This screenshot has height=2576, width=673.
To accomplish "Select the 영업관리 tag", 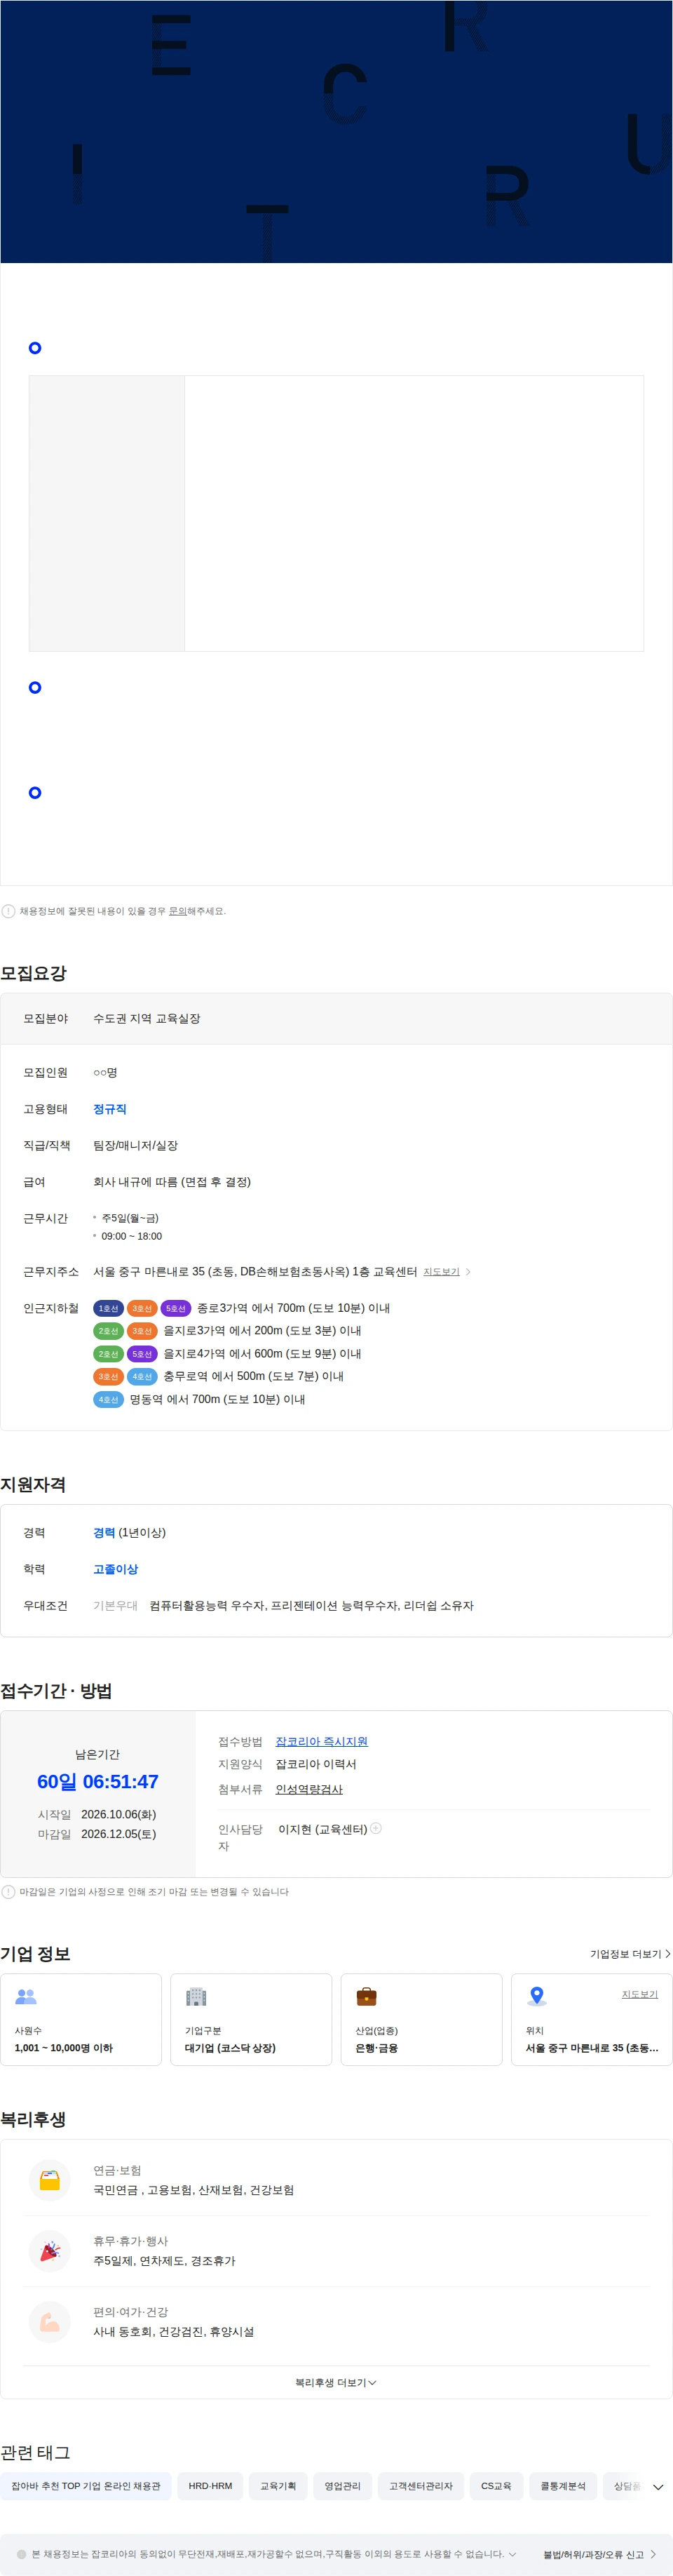I will click(342, 2486).
